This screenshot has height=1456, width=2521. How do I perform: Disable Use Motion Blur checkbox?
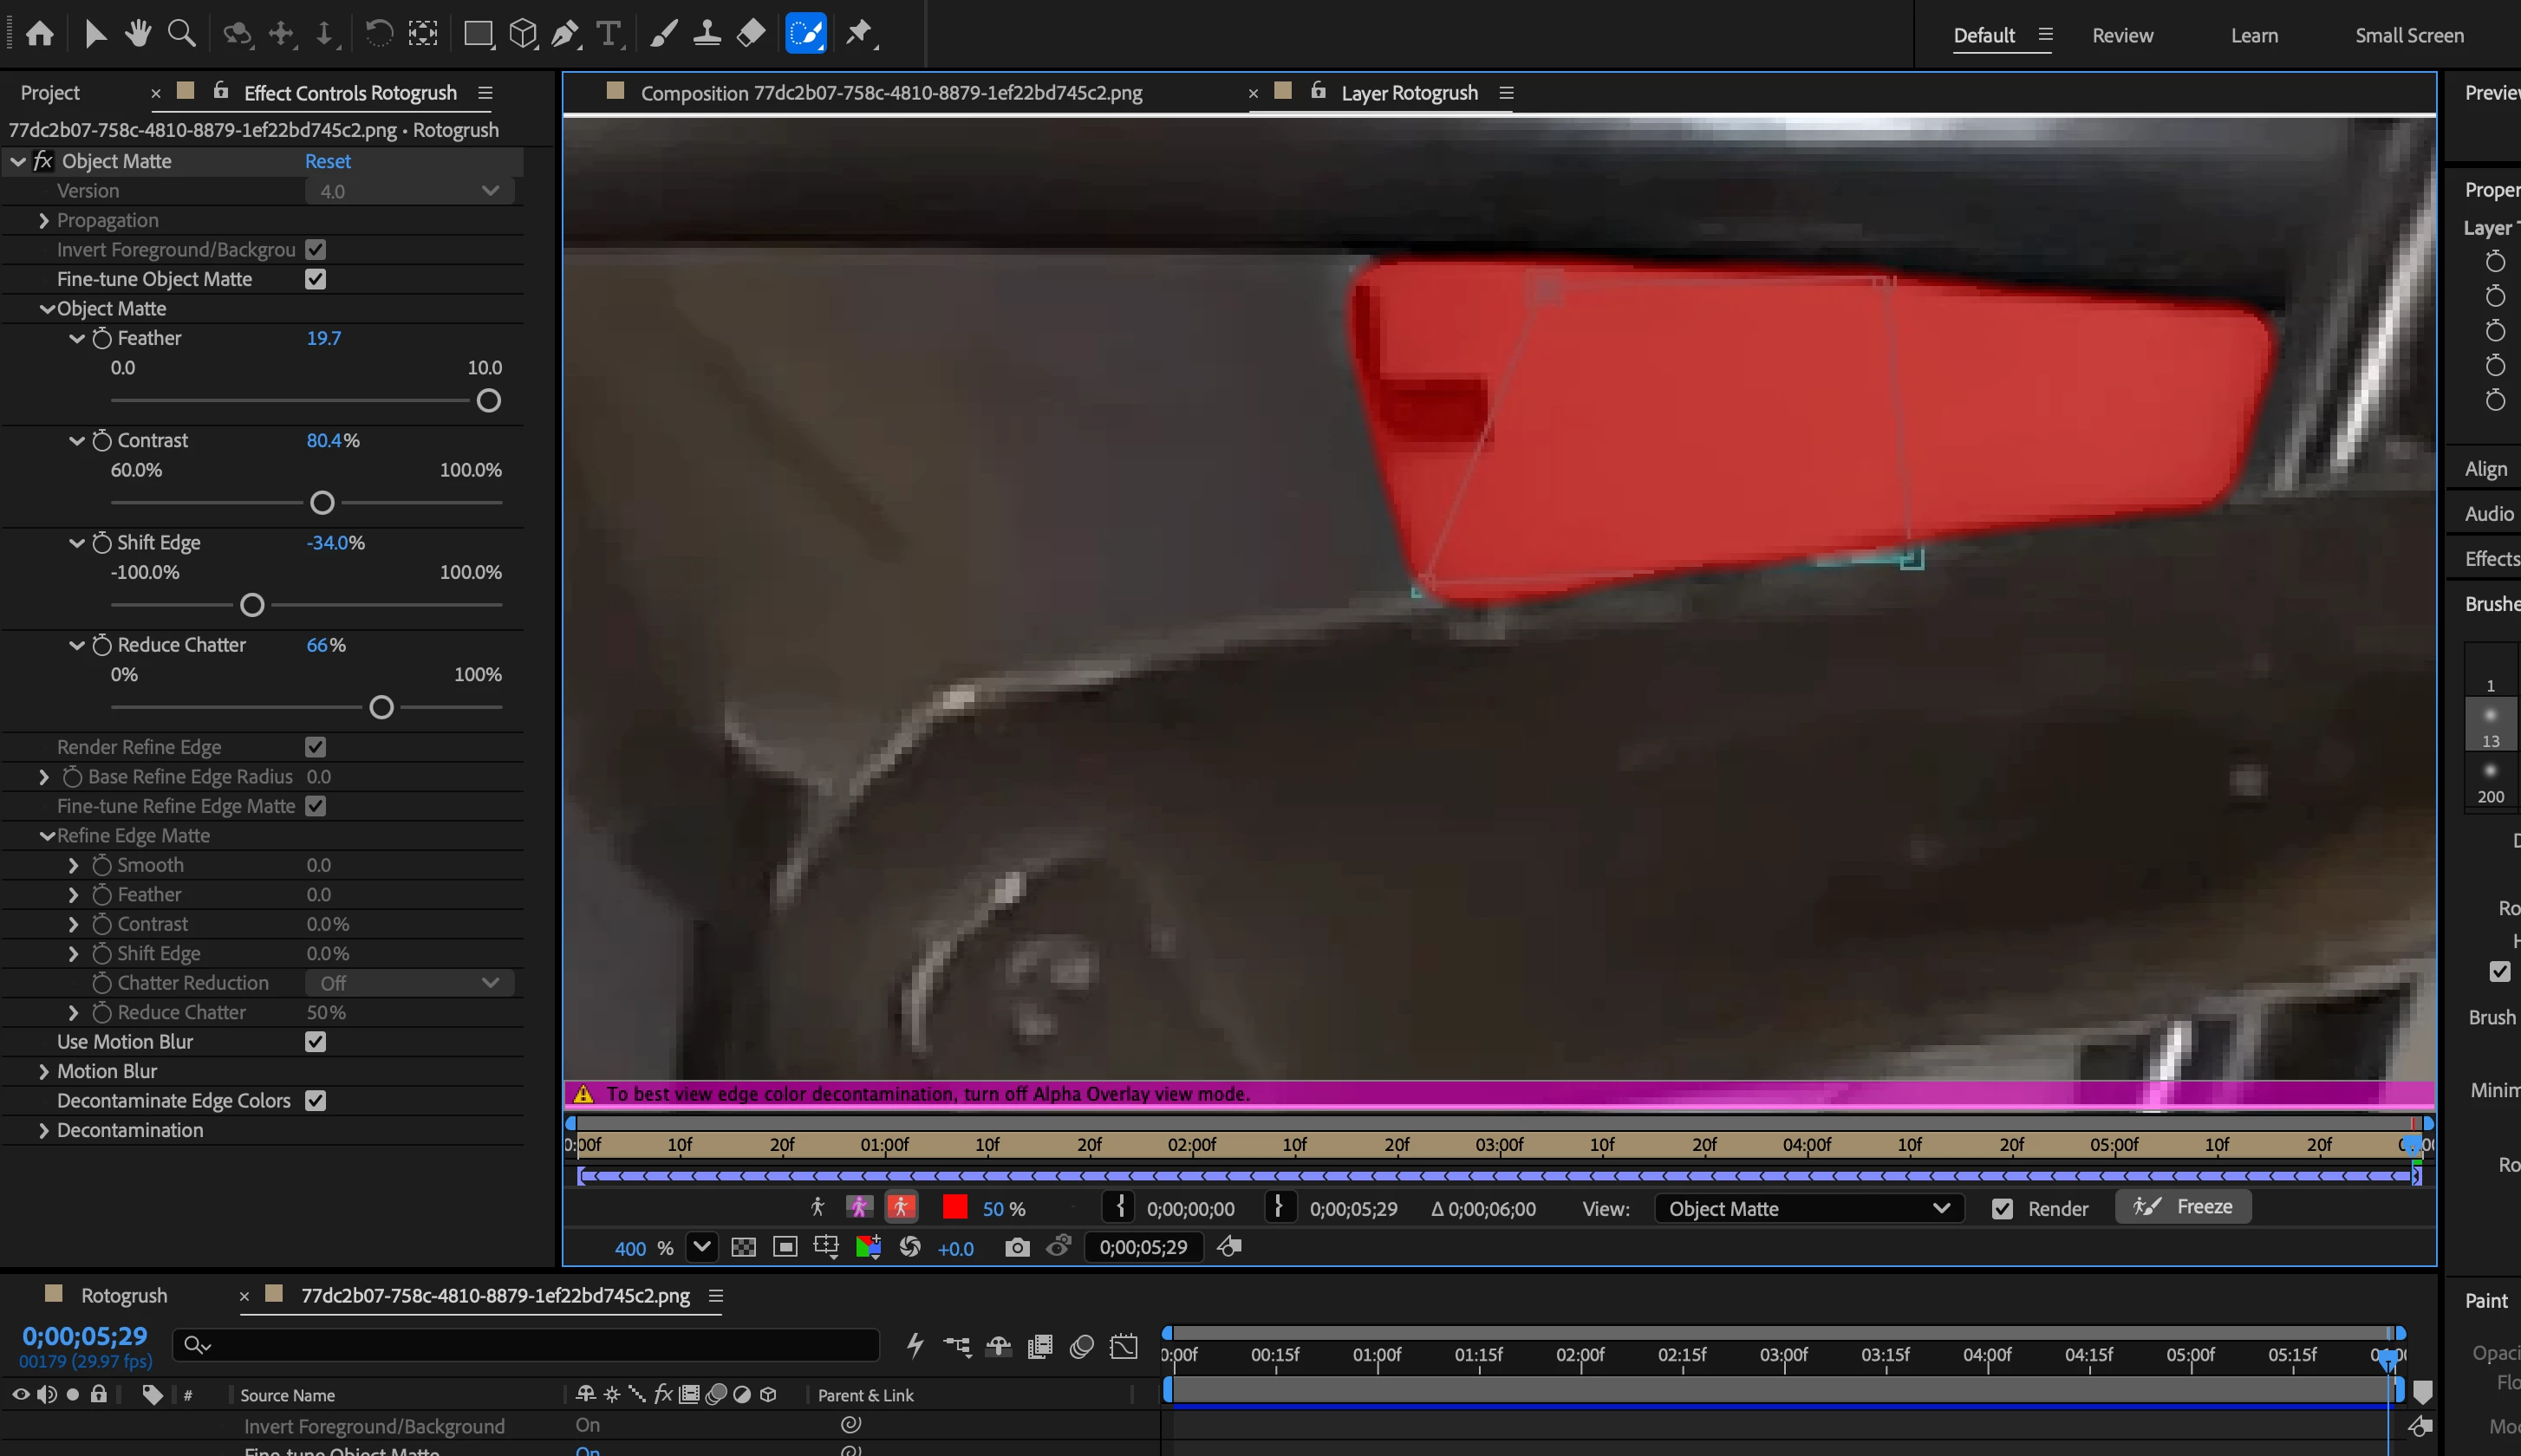click(315, 1041)
